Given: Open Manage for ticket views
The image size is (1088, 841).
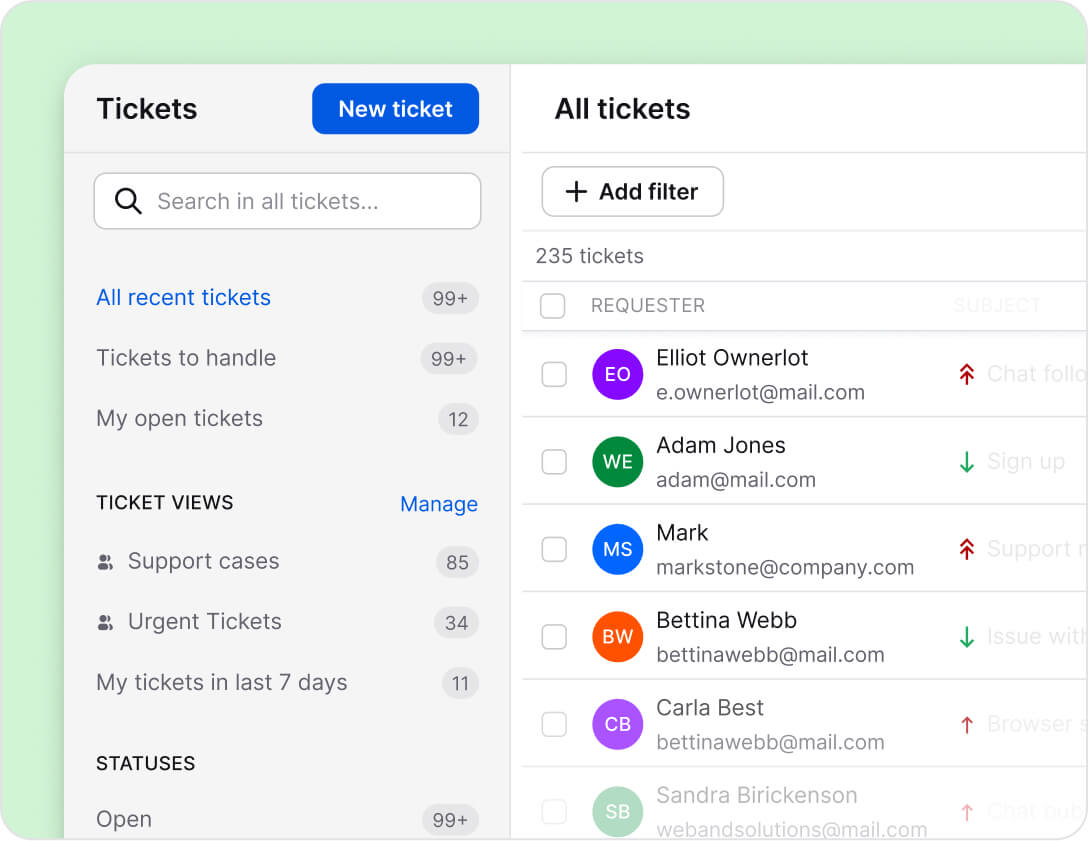Looking at the screenshot, I should coord(439,504).
